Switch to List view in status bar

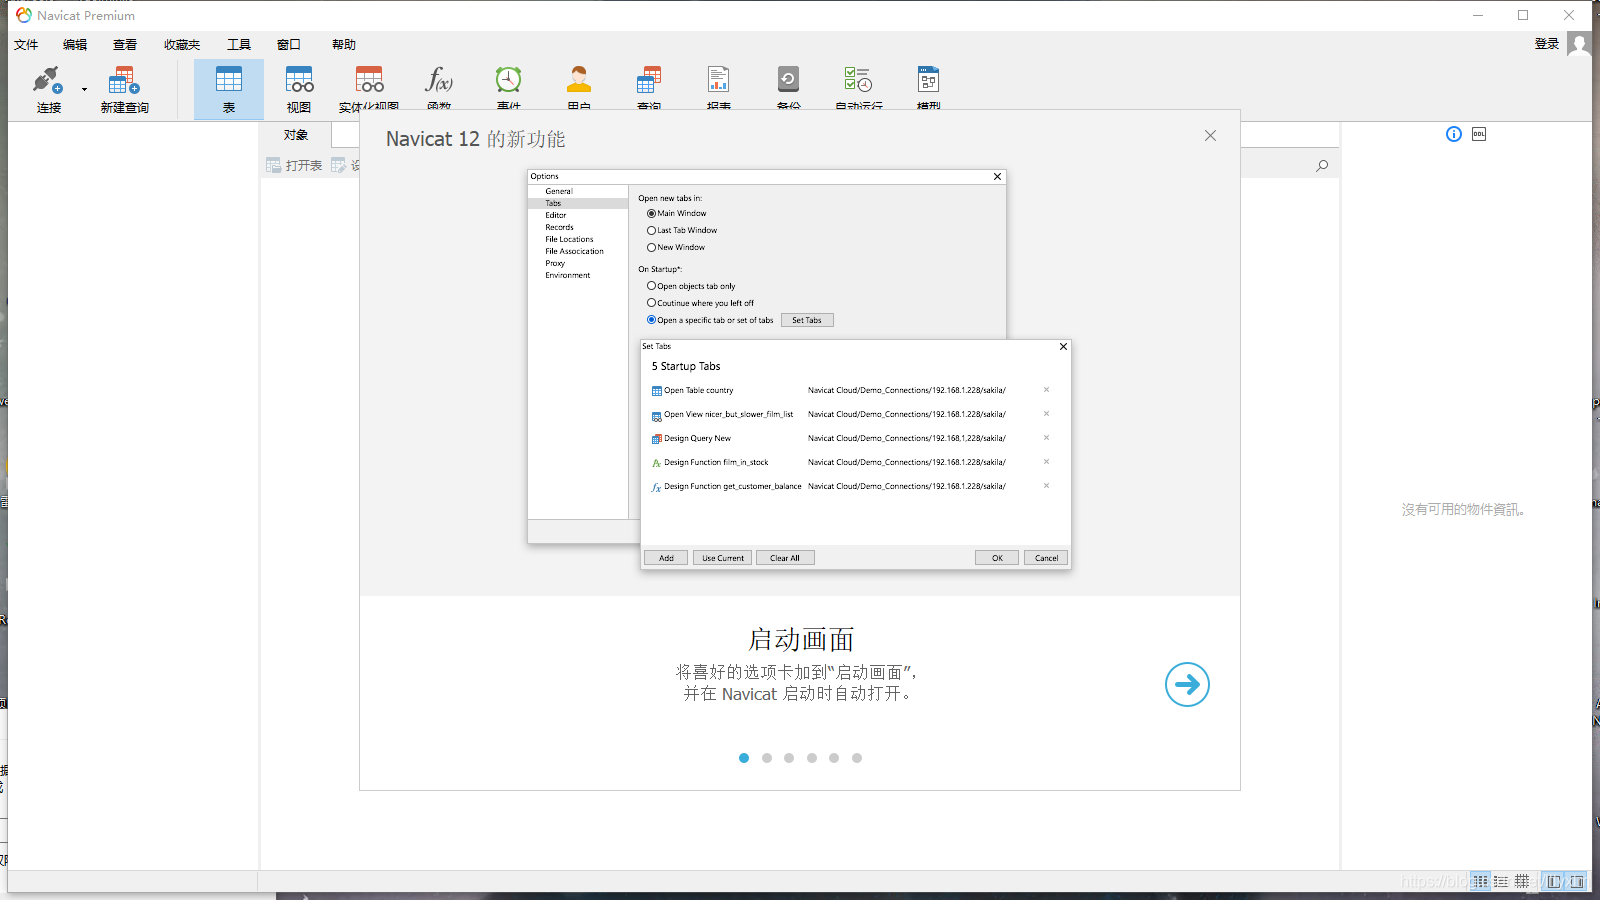click(x=1480, y=881)
